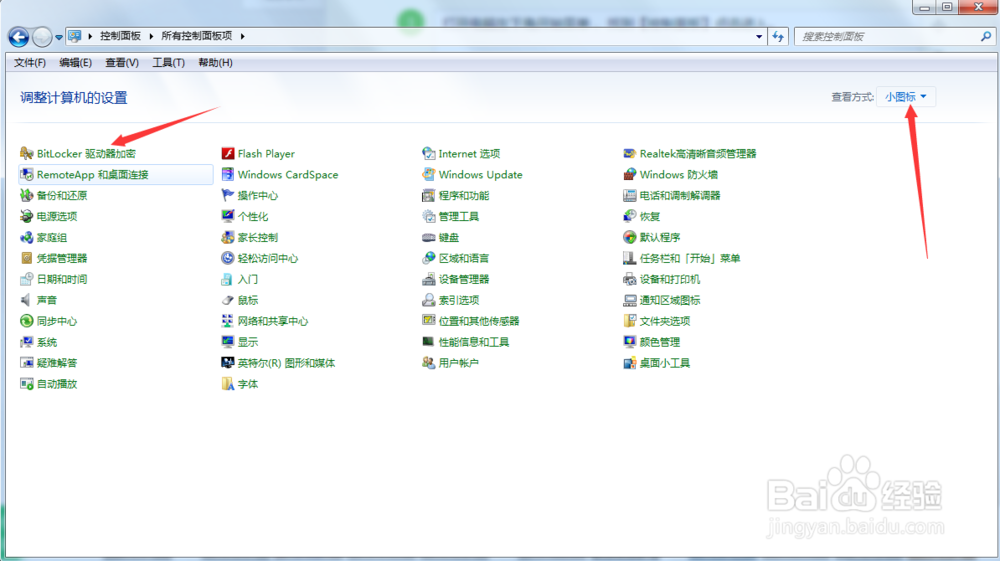Click the Windows Update icon
This screenshot has width=1000, height=561.
click(429, 175)
